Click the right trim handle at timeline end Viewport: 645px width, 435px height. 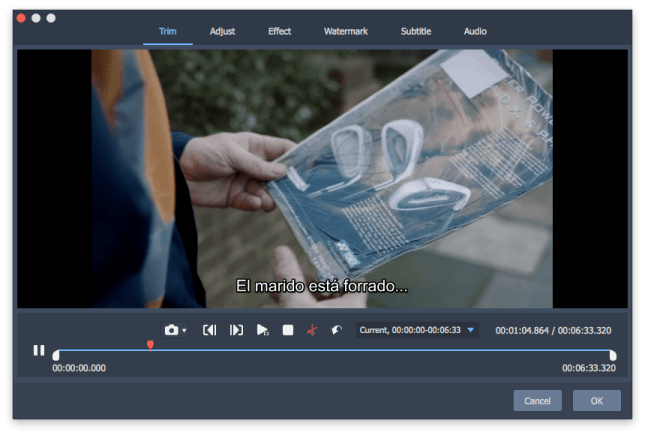pos(612,355)
